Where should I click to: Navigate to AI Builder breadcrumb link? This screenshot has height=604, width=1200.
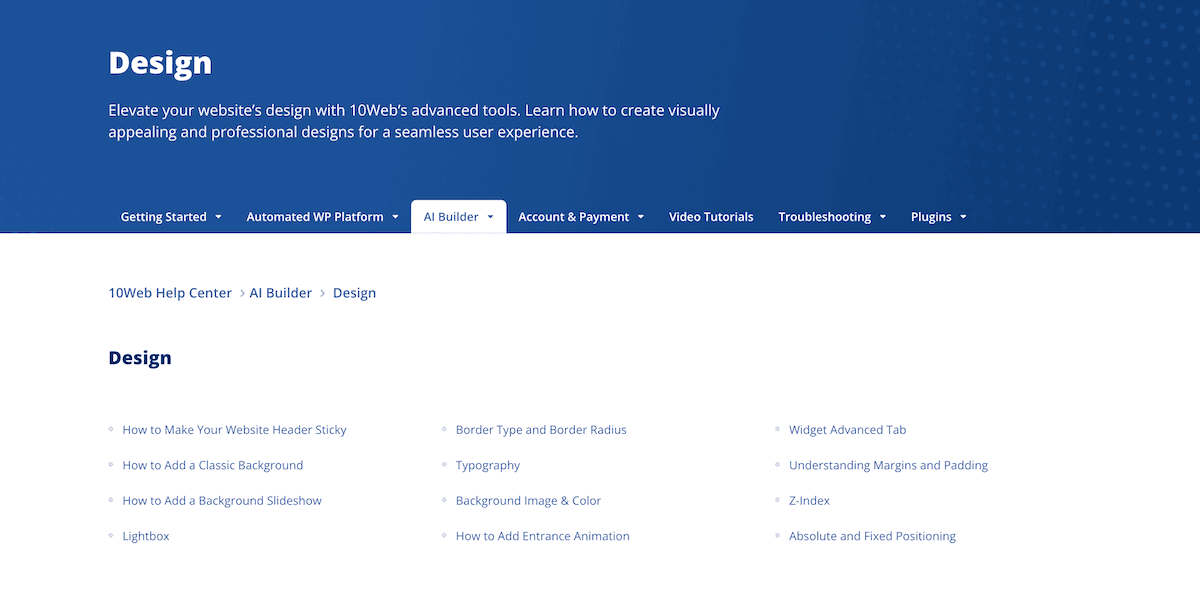[281, 293]
